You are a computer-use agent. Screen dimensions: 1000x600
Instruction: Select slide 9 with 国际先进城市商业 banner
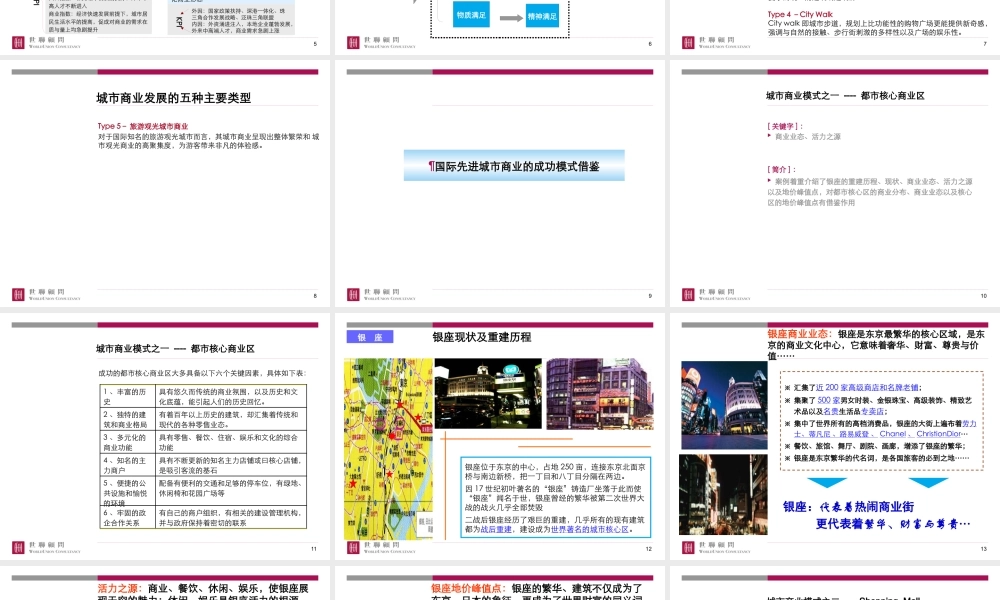pyautogui.click(x=500, y=184)
